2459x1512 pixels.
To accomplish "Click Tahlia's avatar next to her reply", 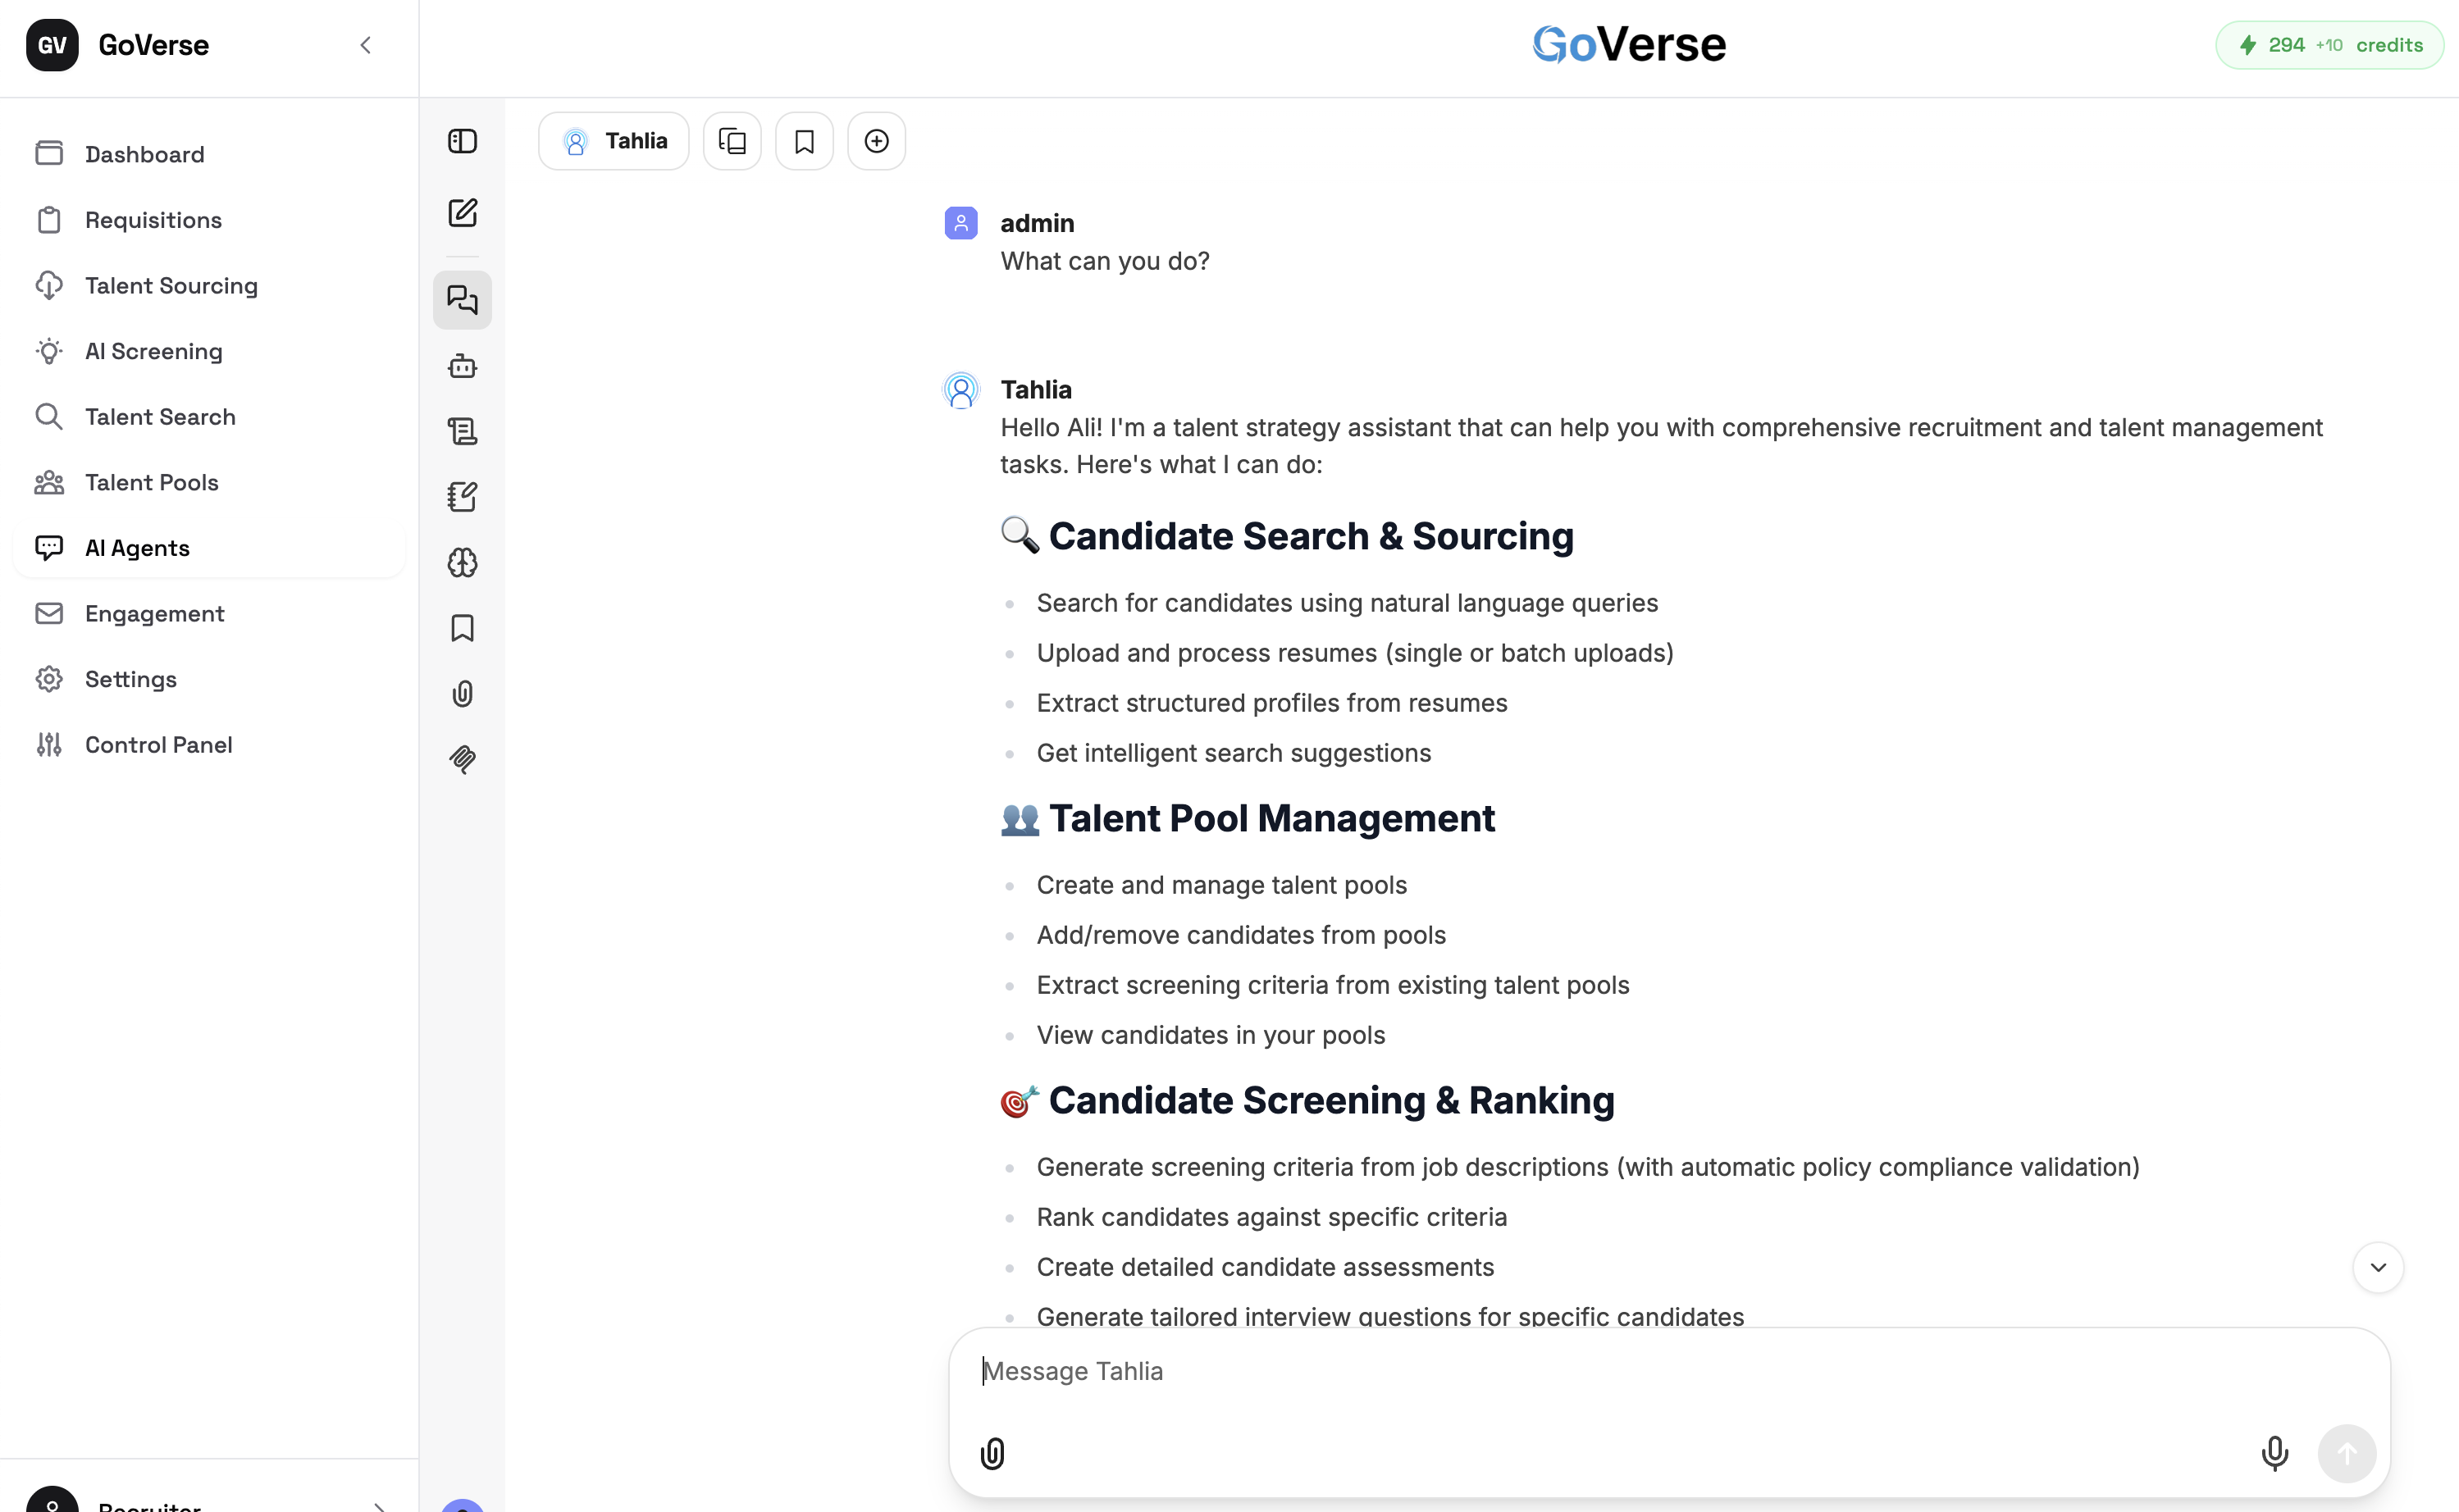I will pyautogui.click(x=961, y=390).
